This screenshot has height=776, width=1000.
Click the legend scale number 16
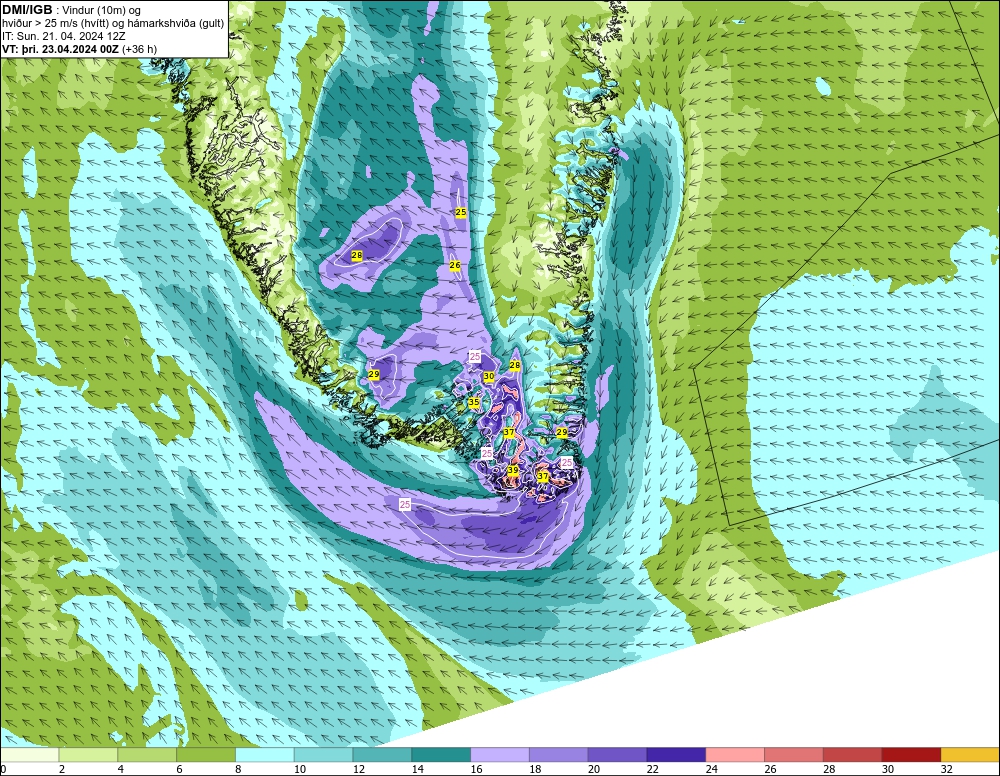(x=476, y=769)
